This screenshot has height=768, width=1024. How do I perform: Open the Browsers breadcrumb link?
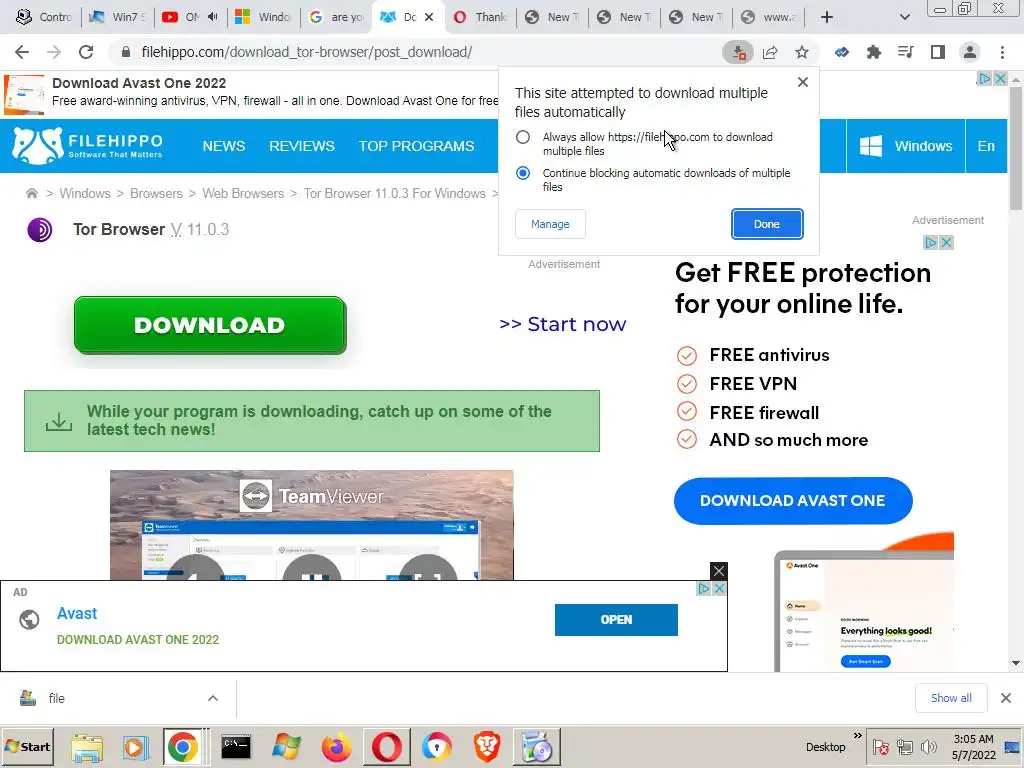click(156, 193)
